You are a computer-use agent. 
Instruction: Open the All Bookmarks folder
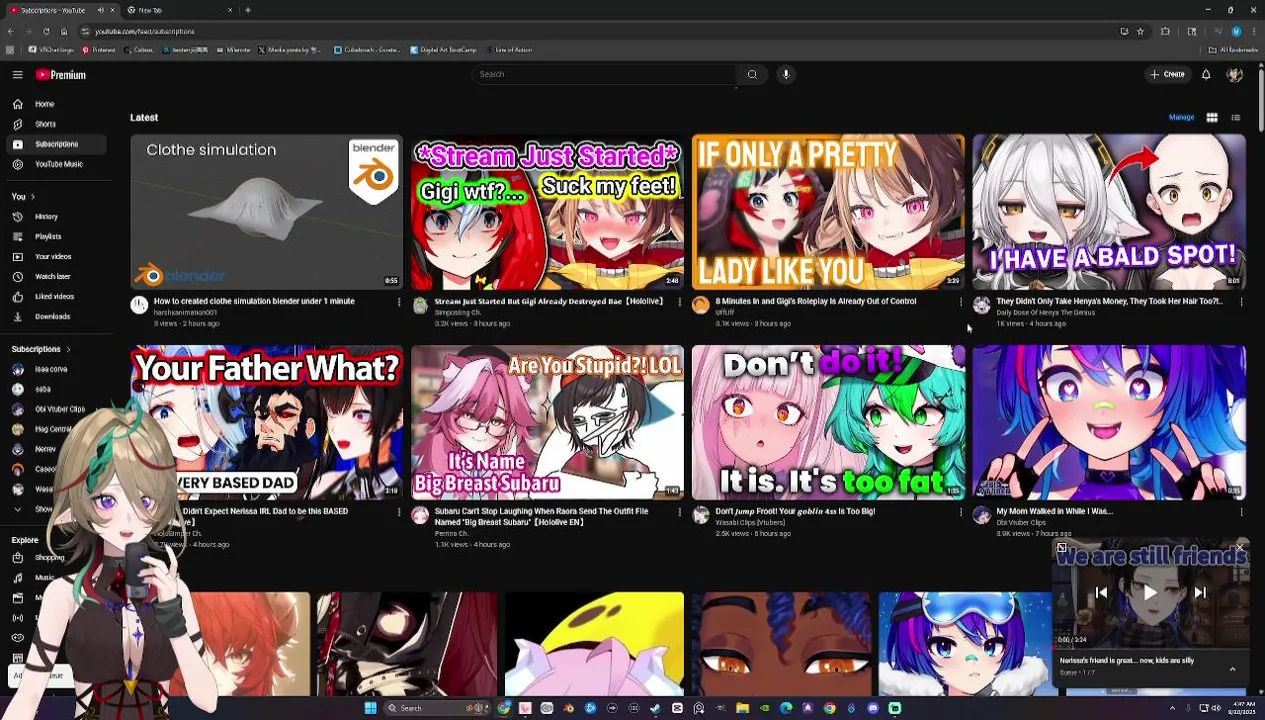pyautogui.click(x=1232, y=50)
